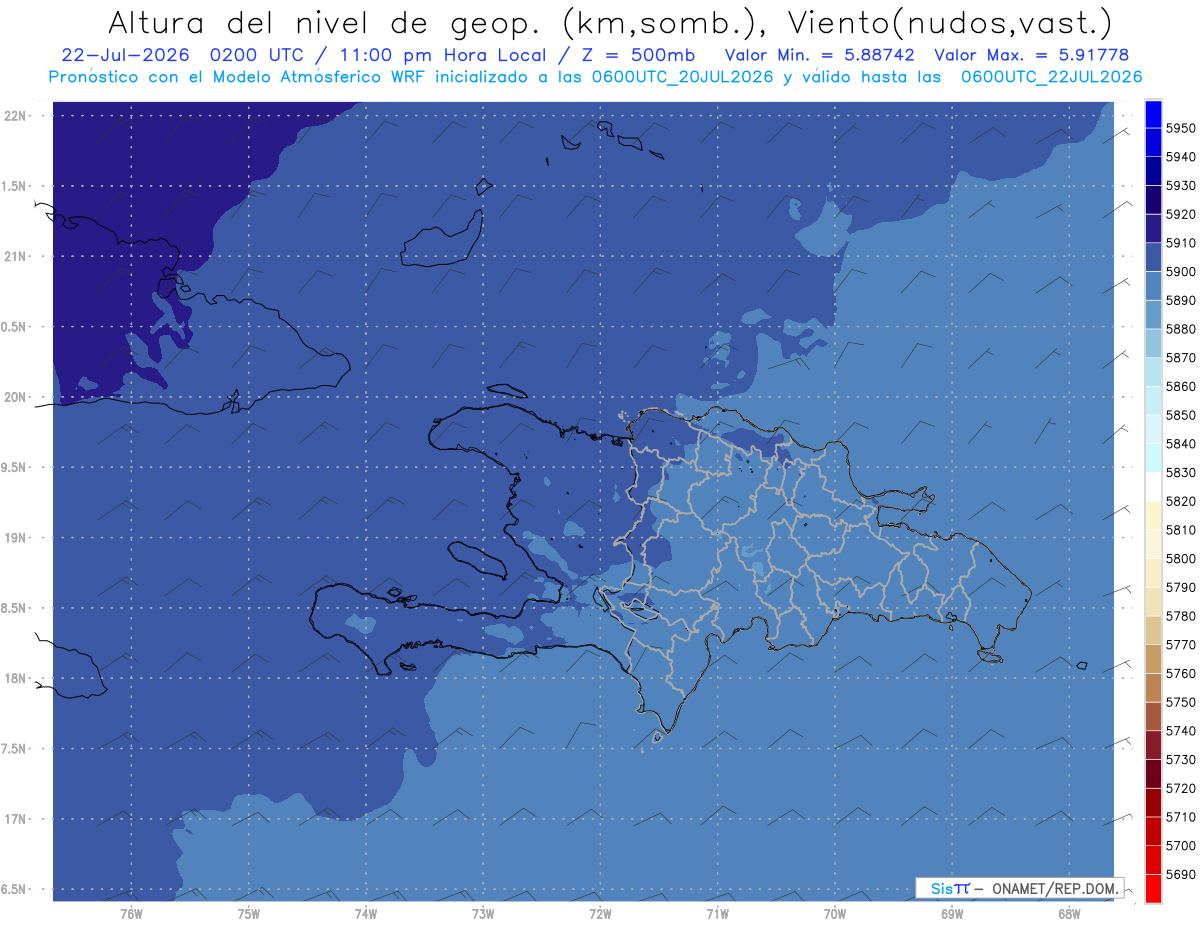Click the 19N latitude axis label
Screen dimensions: 1200x927
(x=15, y=538)
